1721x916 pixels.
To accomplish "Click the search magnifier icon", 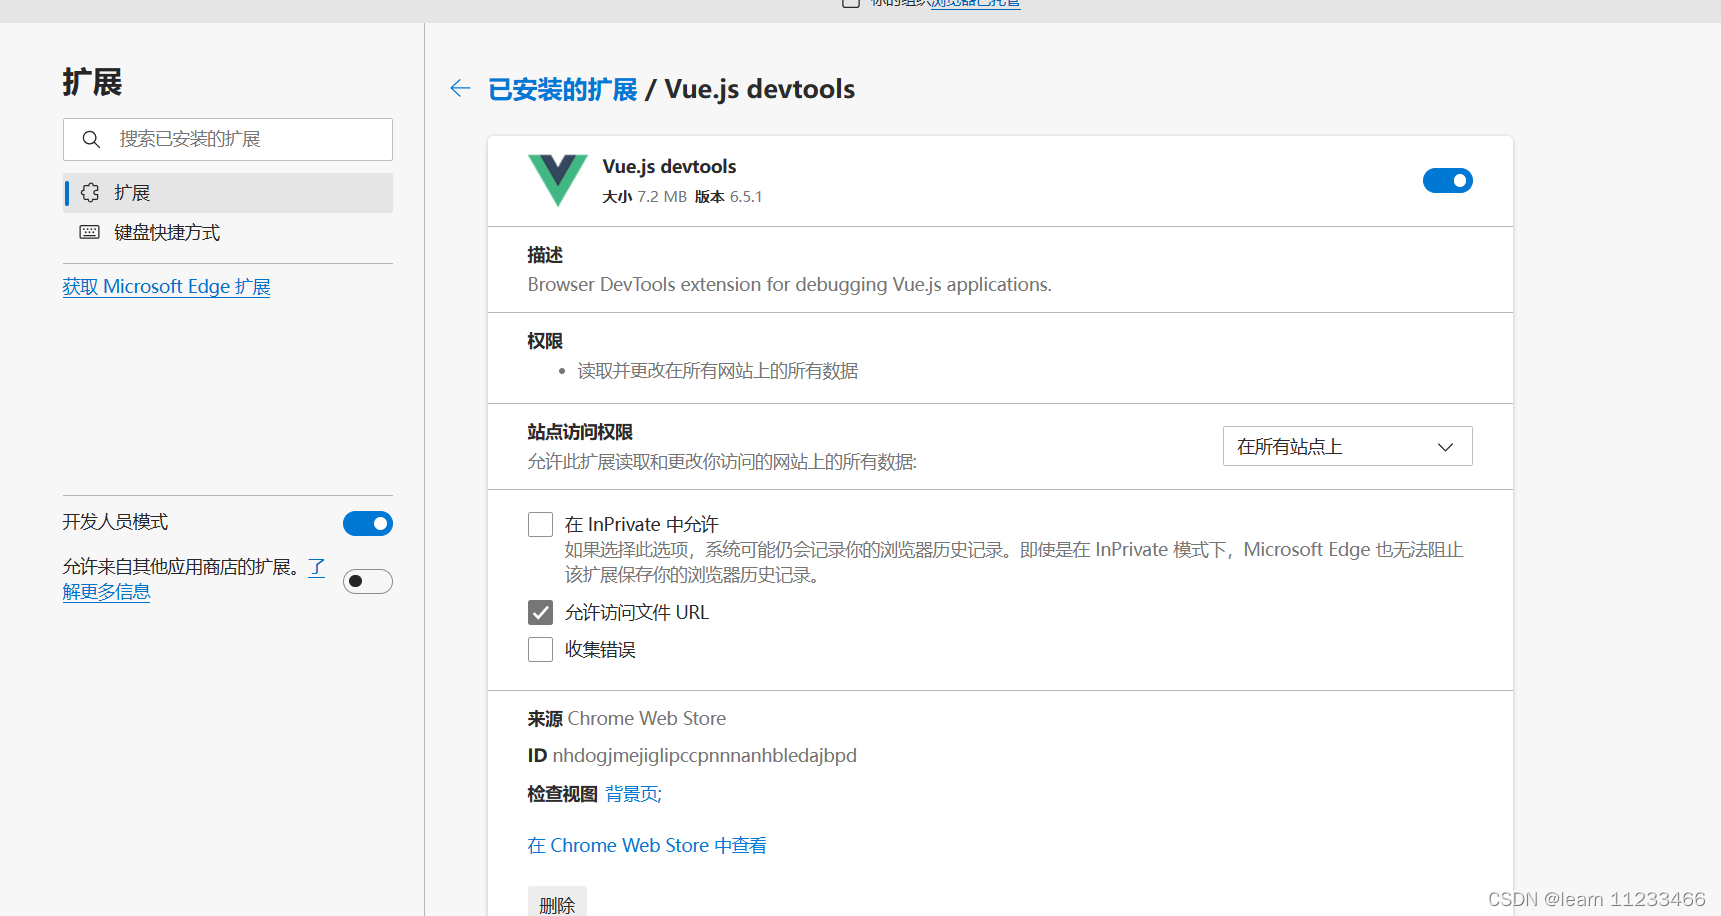I will pyautogui.click(x=91, y=139).
